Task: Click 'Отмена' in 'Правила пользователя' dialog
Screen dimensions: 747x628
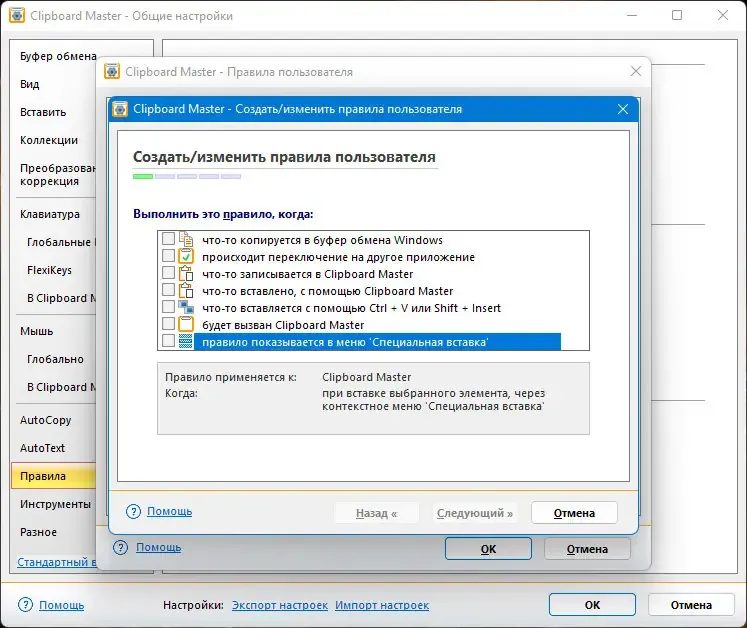Action: 587,549
